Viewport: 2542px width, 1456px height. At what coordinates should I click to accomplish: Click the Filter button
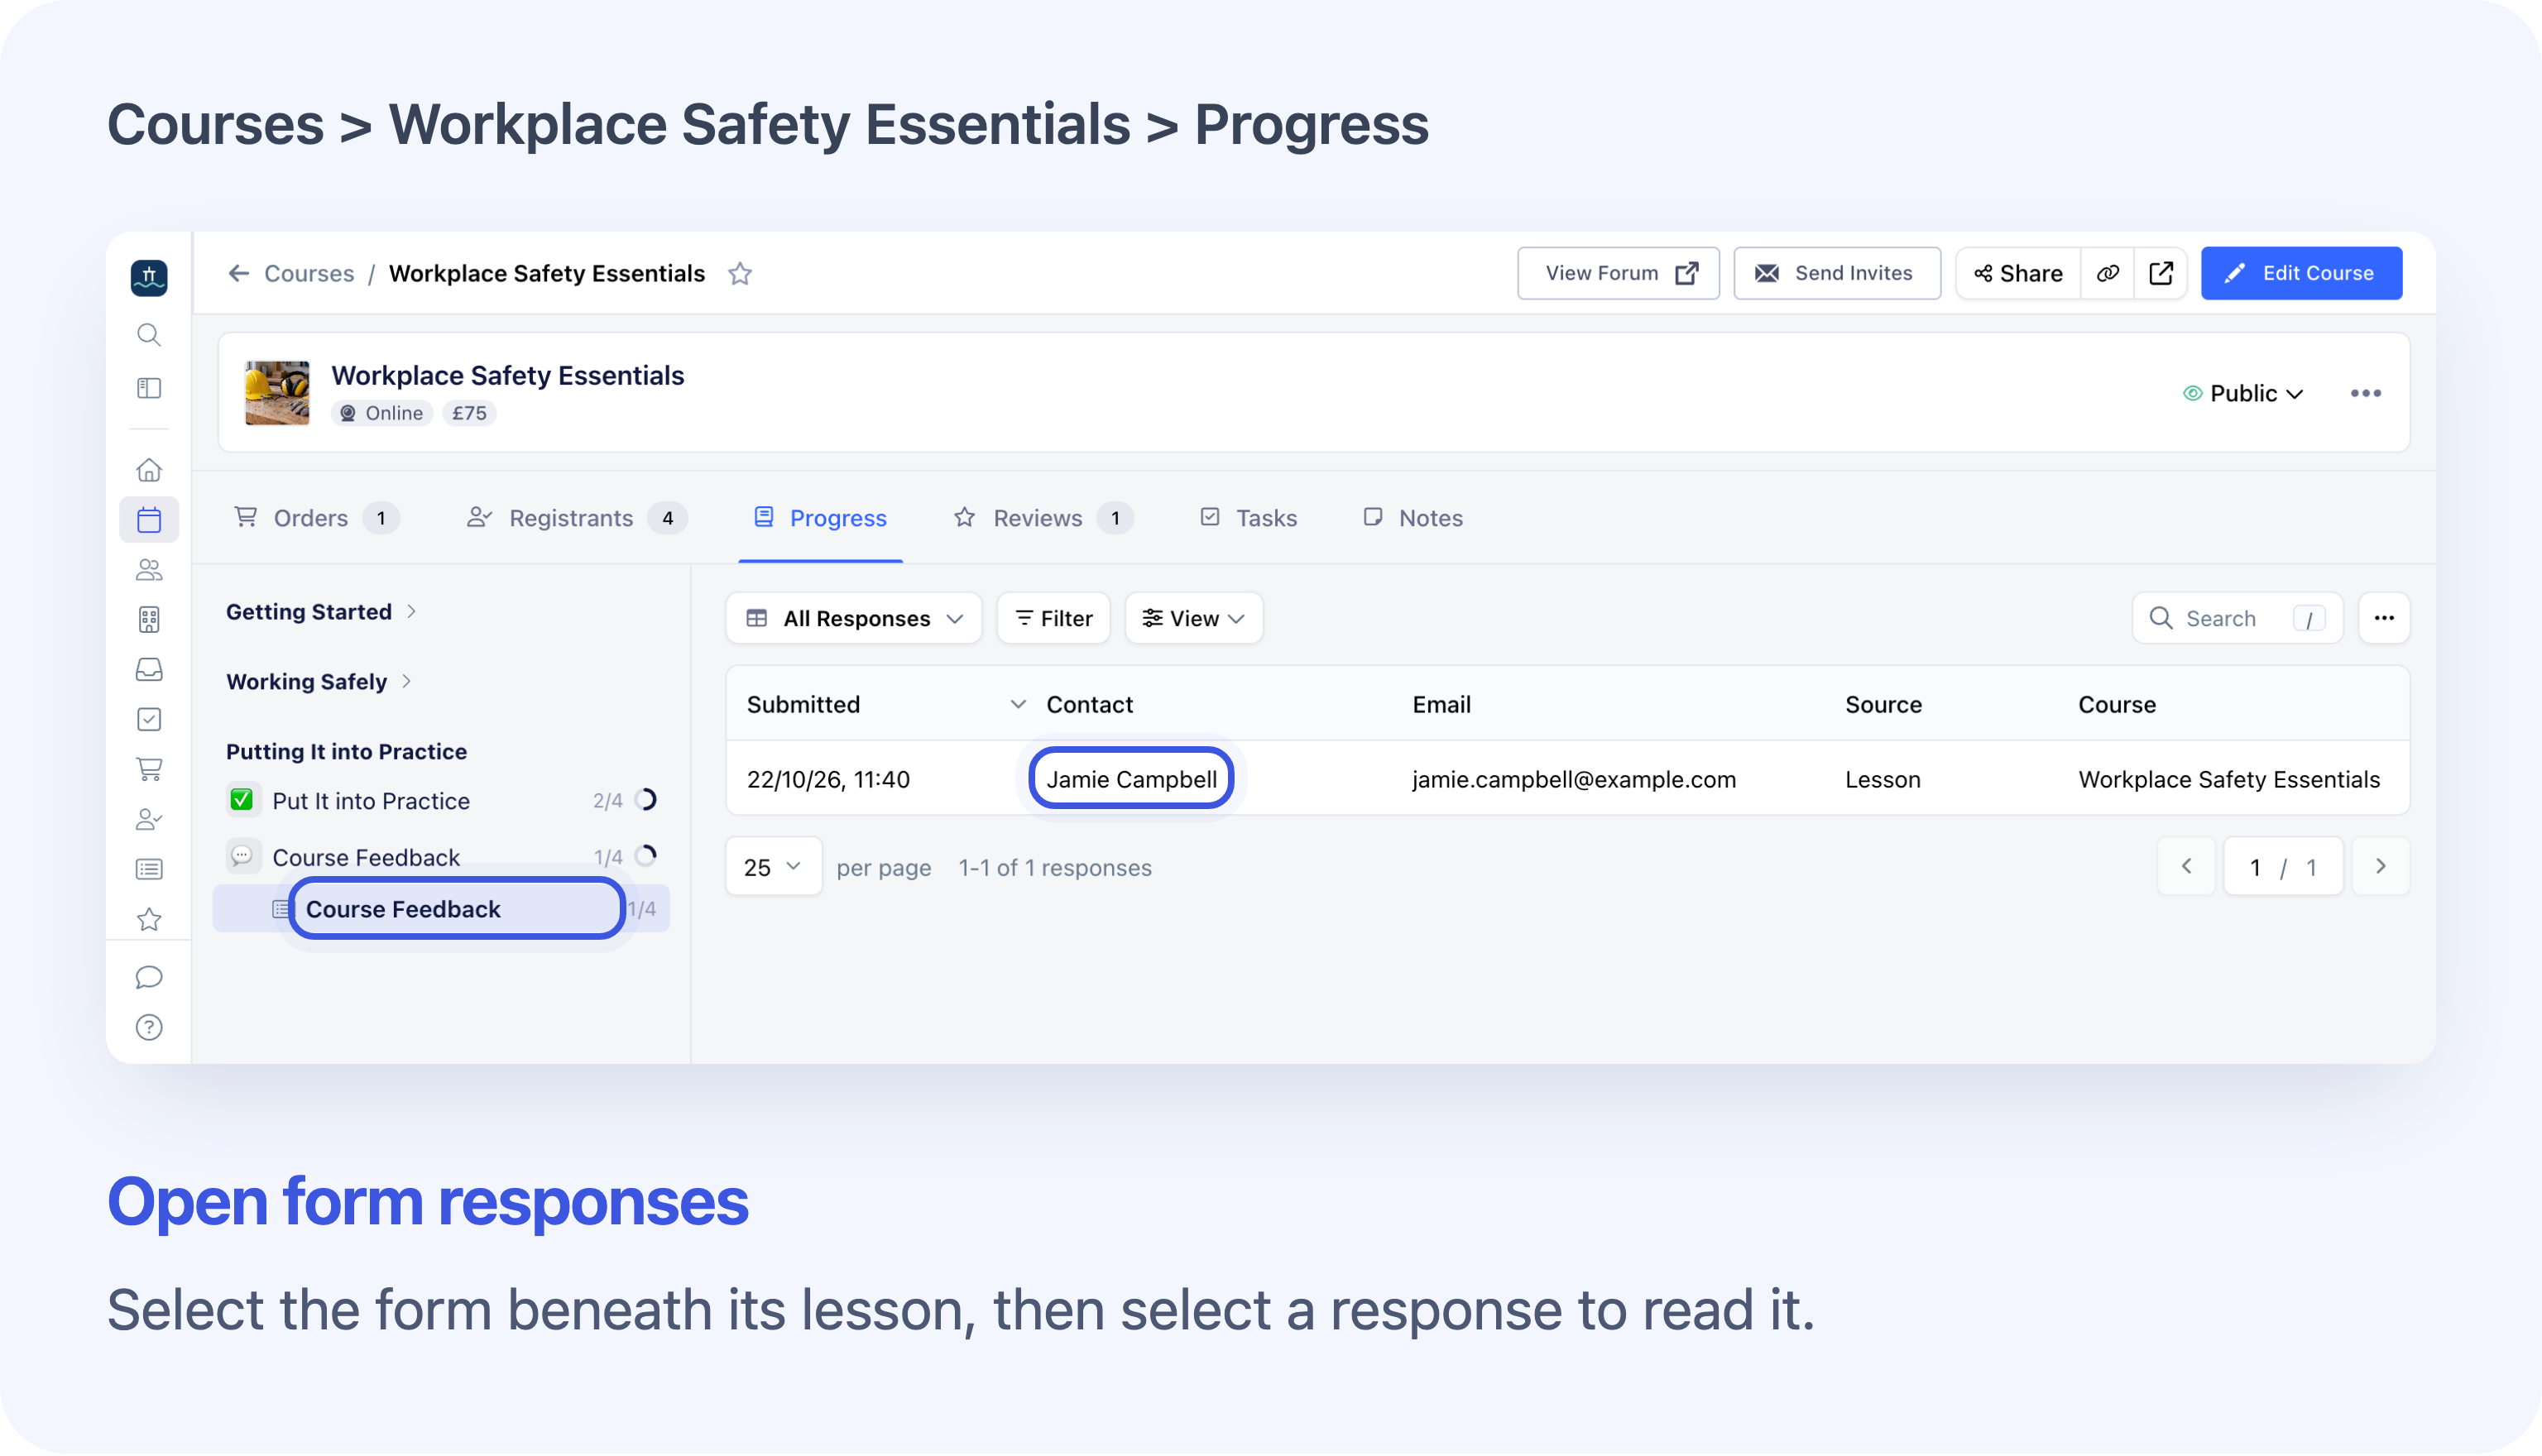click(x=1053, y=618)
